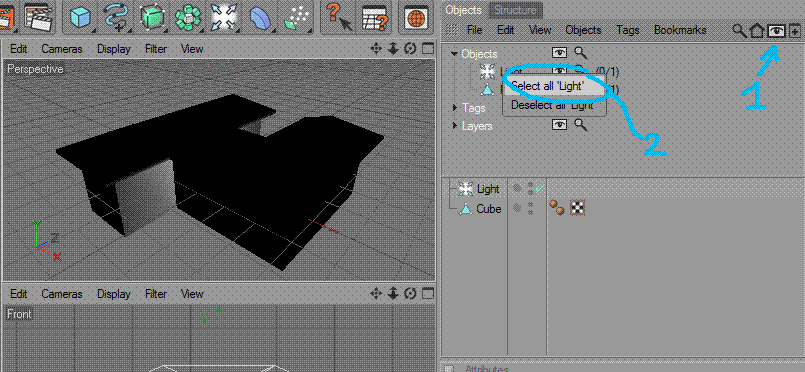Screen dimensions: 805x372
Task: Add a Light object from the top toolbar
Action: coord(223,18)
